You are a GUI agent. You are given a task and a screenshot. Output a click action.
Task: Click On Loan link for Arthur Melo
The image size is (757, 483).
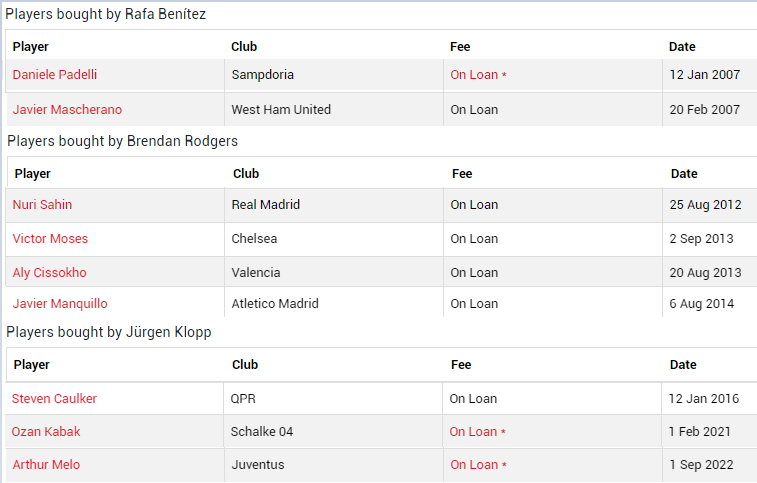(x=478, y=464)
